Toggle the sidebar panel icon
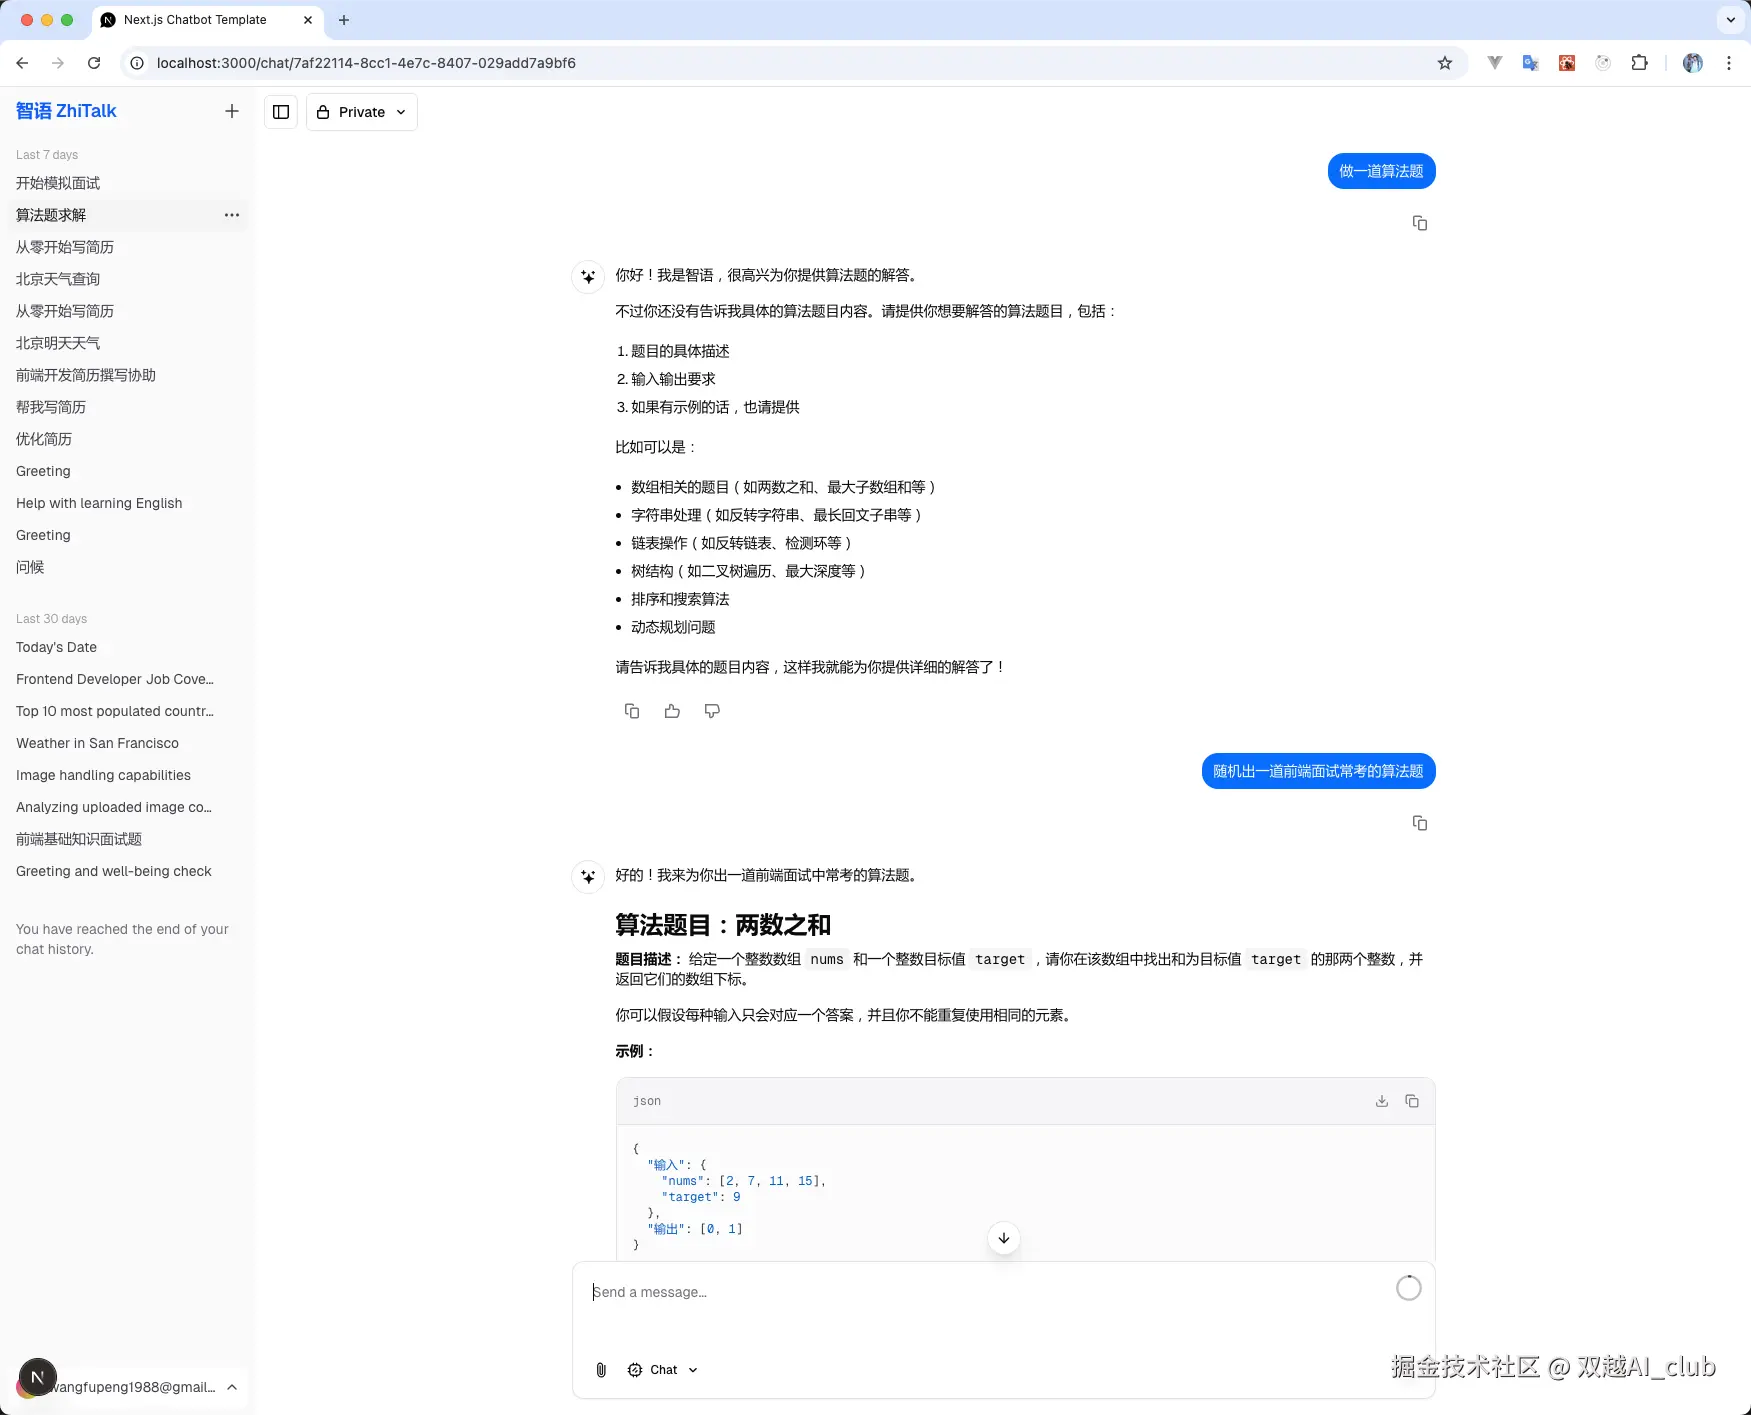The height and width of the screenshot is (1415, 1751). pyautogui.click(x=281, y=112)
